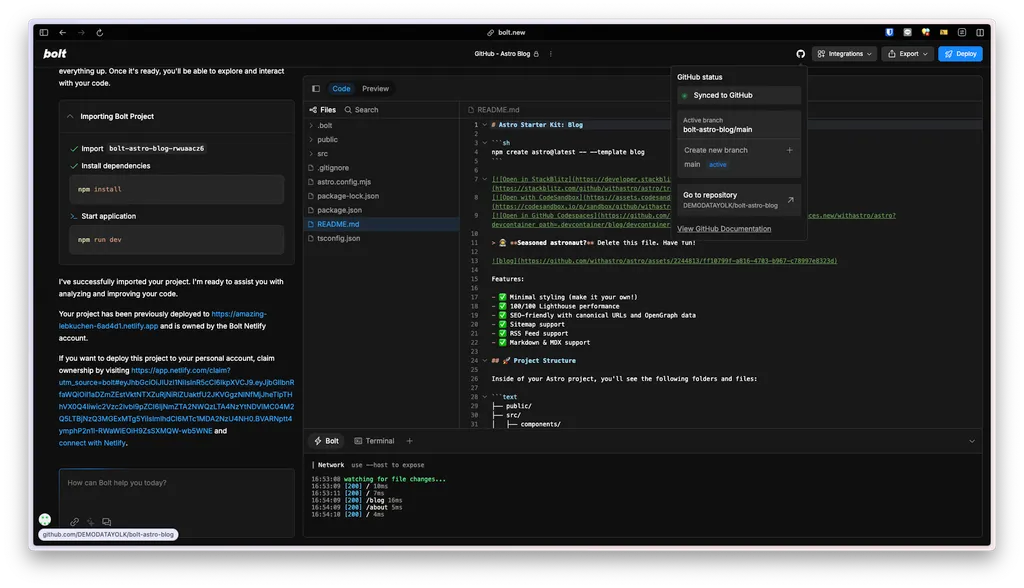Viewport: 1024px width, 588px height.
Task: Open project options three-dot menu
Action: point(551,54)
